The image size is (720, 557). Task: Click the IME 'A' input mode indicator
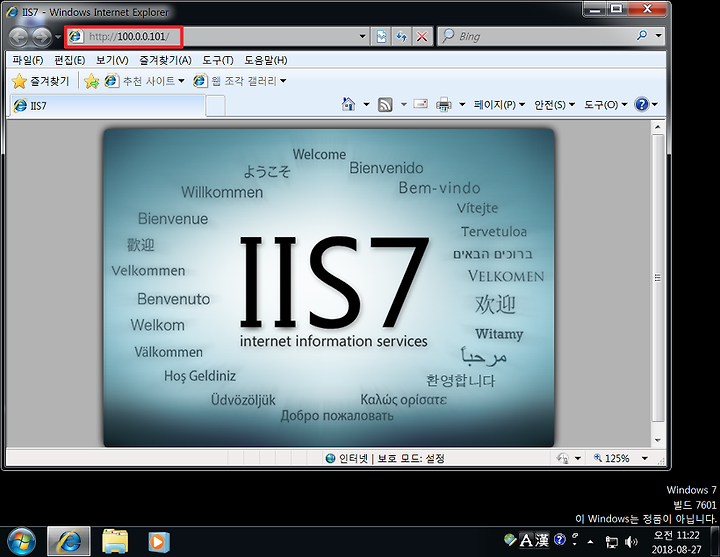[526, 540]
